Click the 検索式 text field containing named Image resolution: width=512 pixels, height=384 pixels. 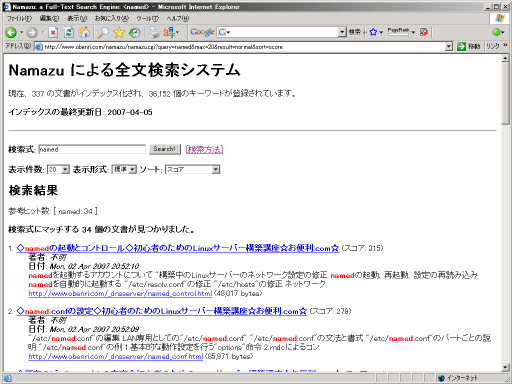(92, 149)
